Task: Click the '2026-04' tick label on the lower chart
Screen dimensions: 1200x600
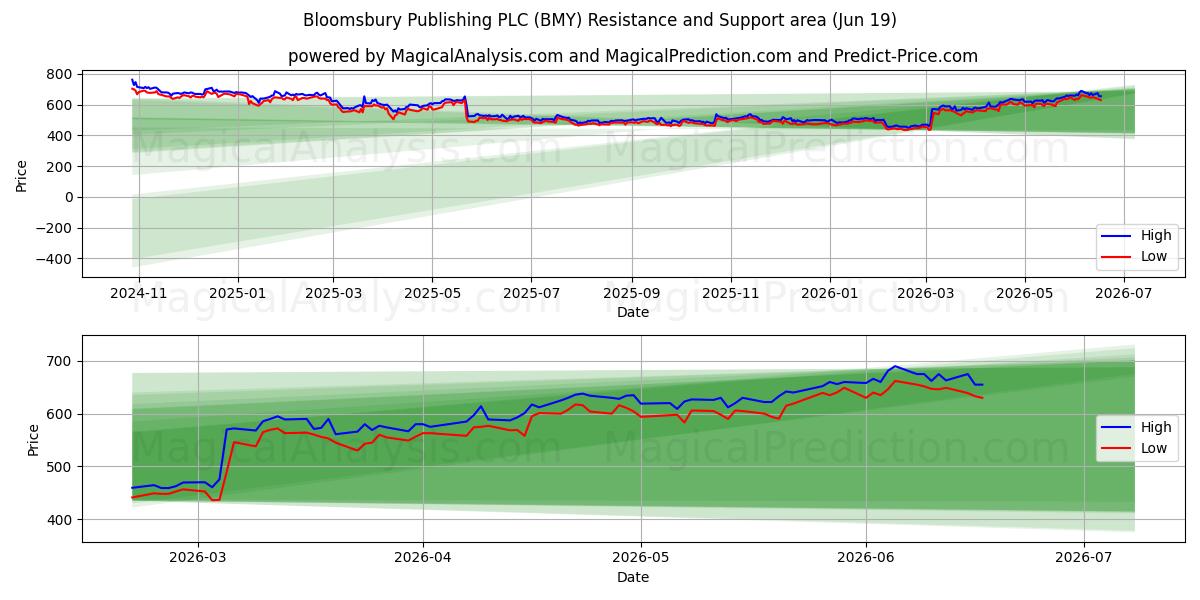Action: coord(423,558)
